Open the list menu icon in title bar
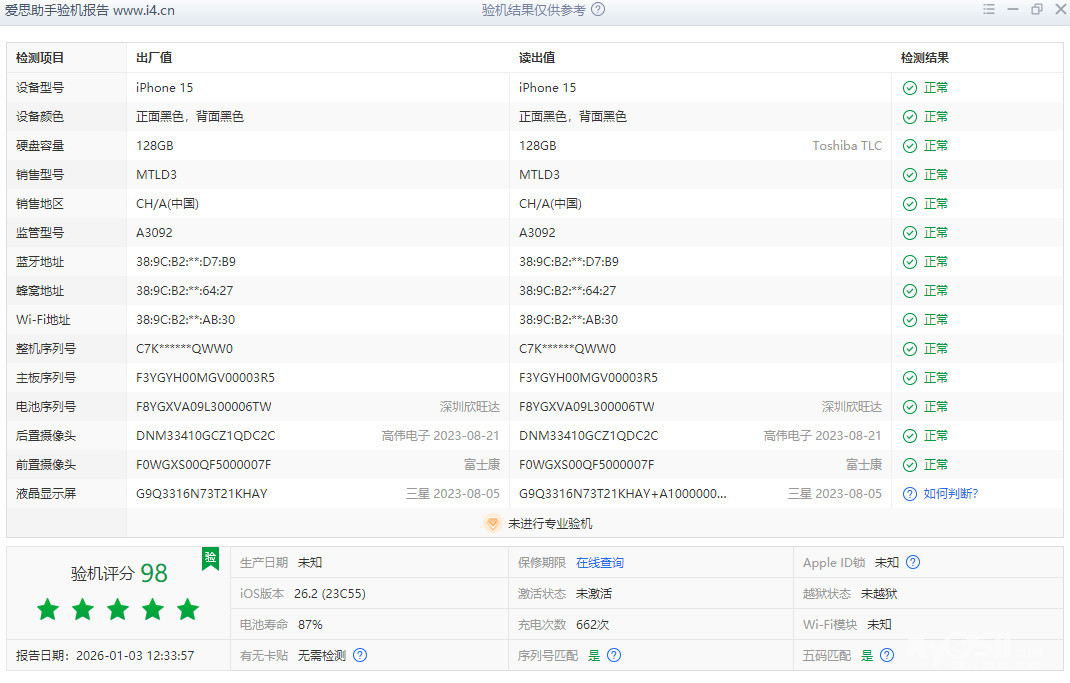The image size is (1070, 683). coord(988,10)
